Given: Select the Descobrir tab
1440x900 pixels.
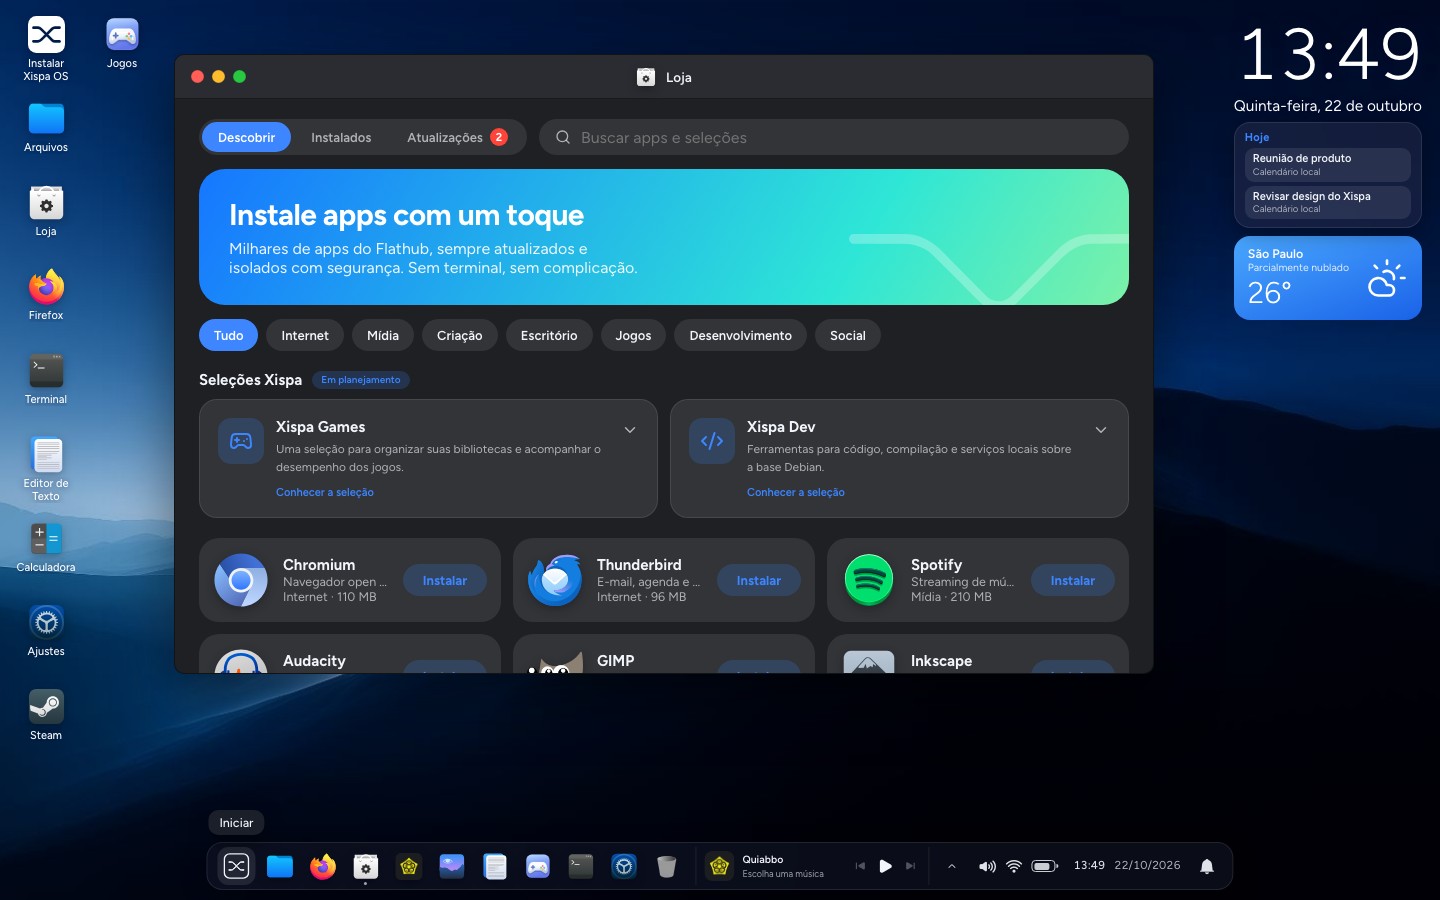Looking at the screenshot, I should pos(246,137).
